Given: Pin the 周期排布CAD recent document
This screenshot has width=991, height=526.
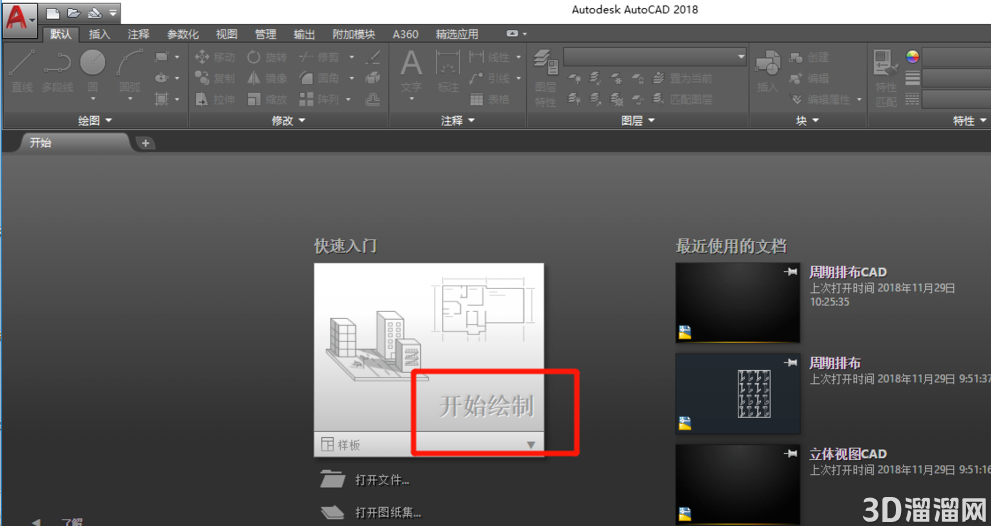Looking at the screenshot, I should point(790,272).
